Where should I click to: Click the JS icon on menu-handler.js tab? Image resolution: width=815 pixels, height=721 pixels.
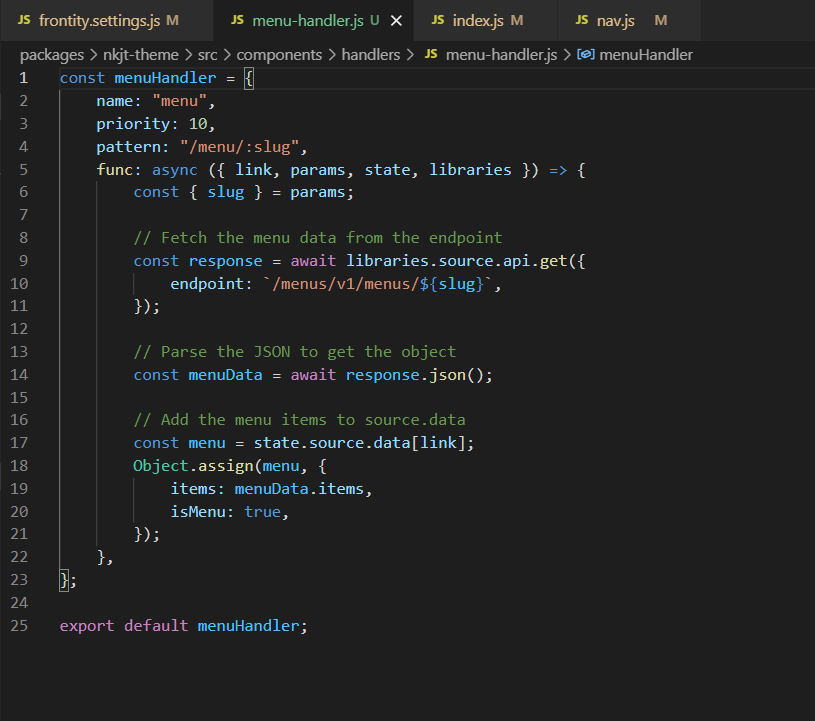tap(235, 20)
